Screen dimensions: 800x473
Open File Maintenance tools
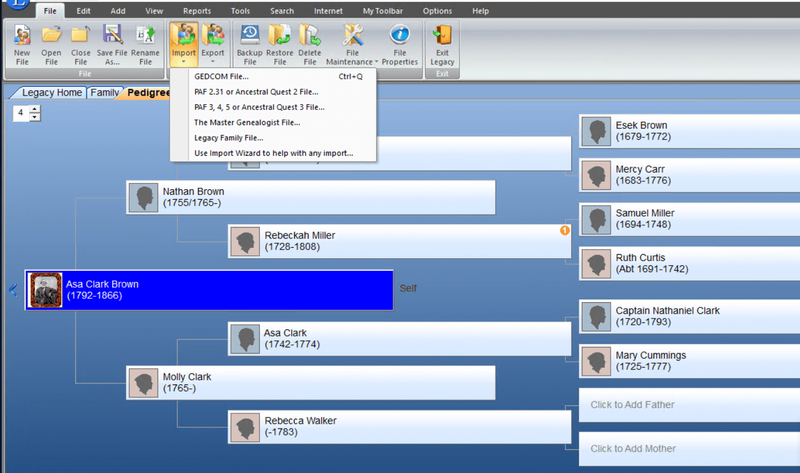tap(352, 45)
